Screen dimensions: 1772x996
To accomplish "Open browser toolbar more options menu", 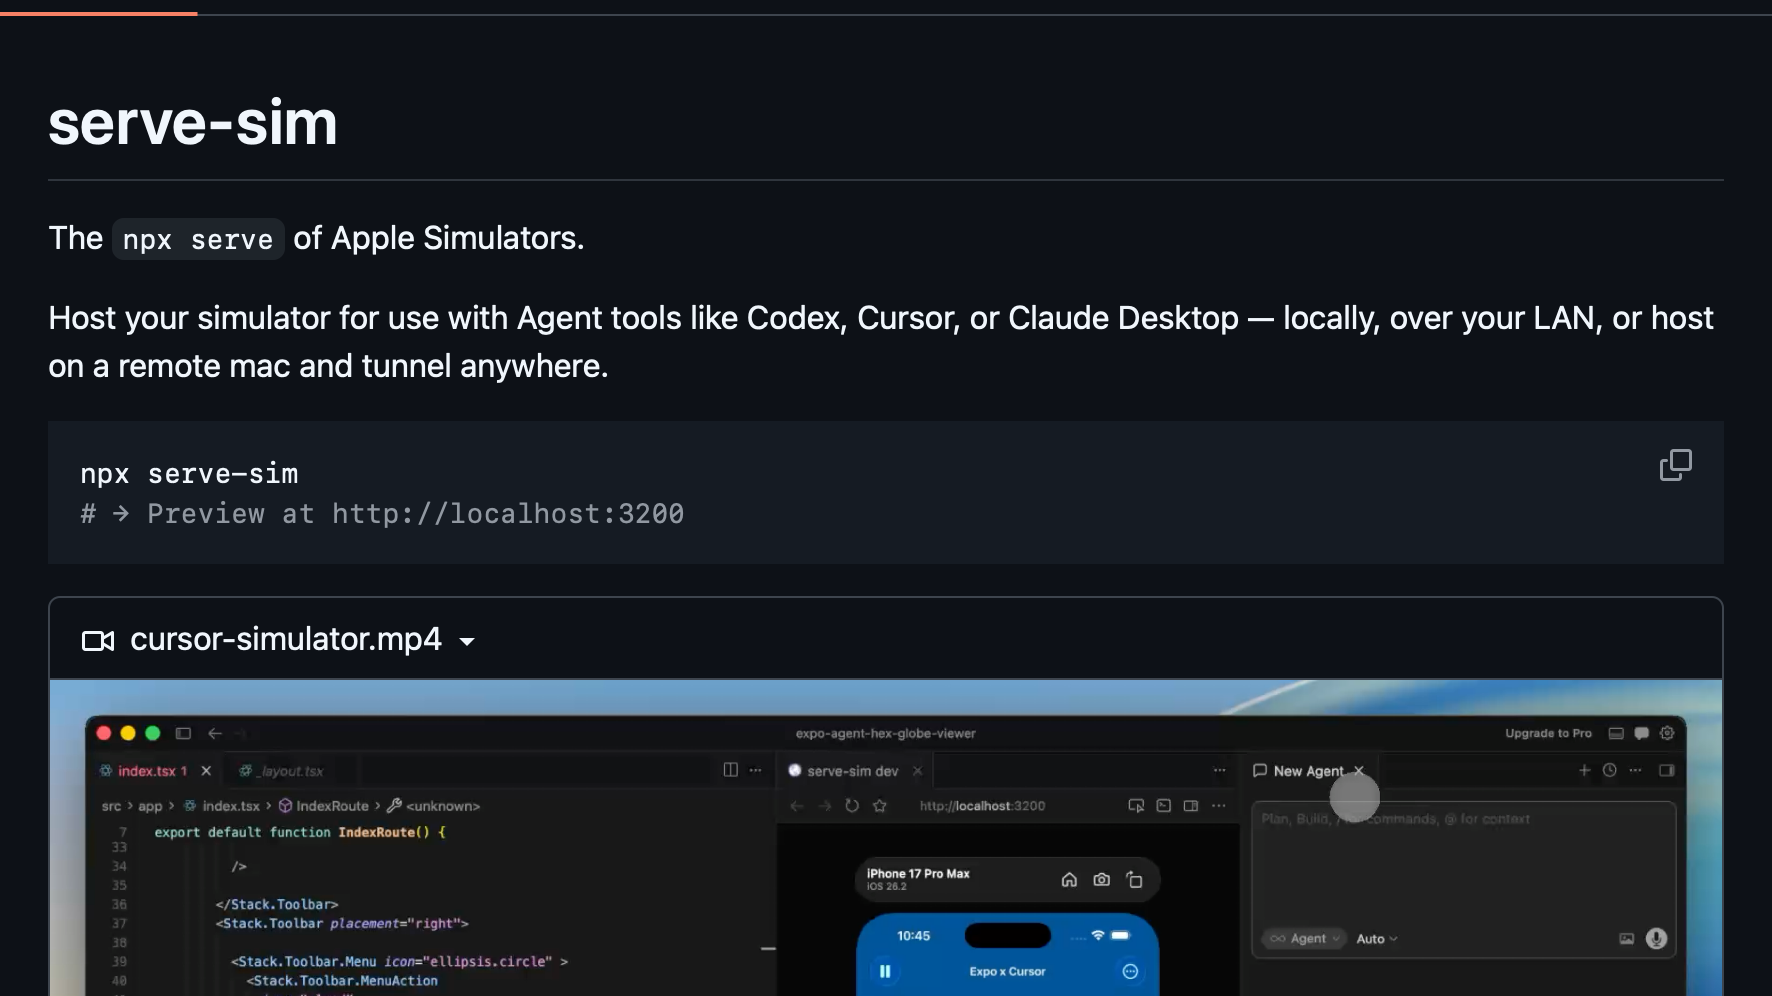I will (1218, 806).
